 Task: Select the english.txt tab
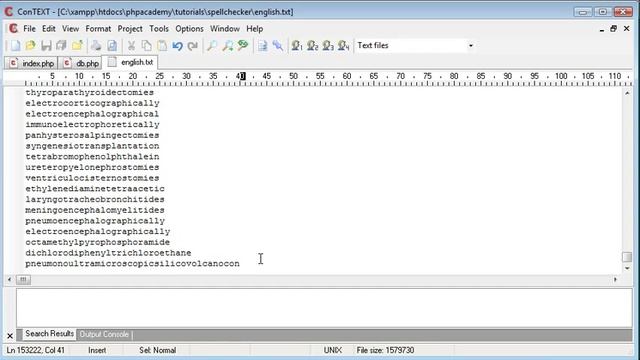pyautogui.click(x=130, y=62)
